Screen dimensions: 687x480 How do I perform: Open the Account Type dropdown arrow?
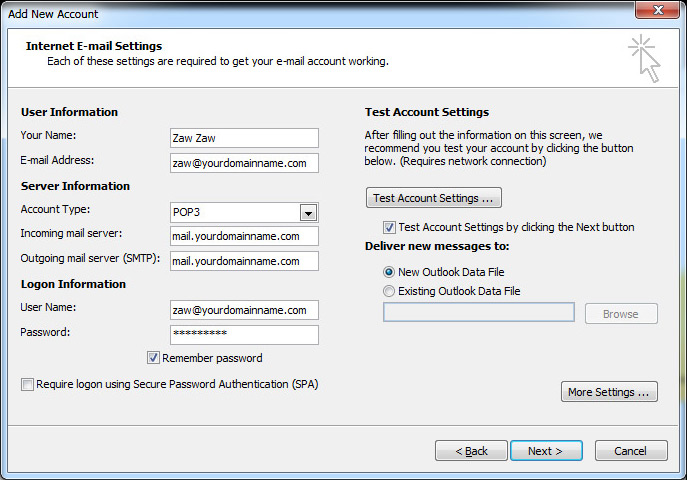(308, 213)
